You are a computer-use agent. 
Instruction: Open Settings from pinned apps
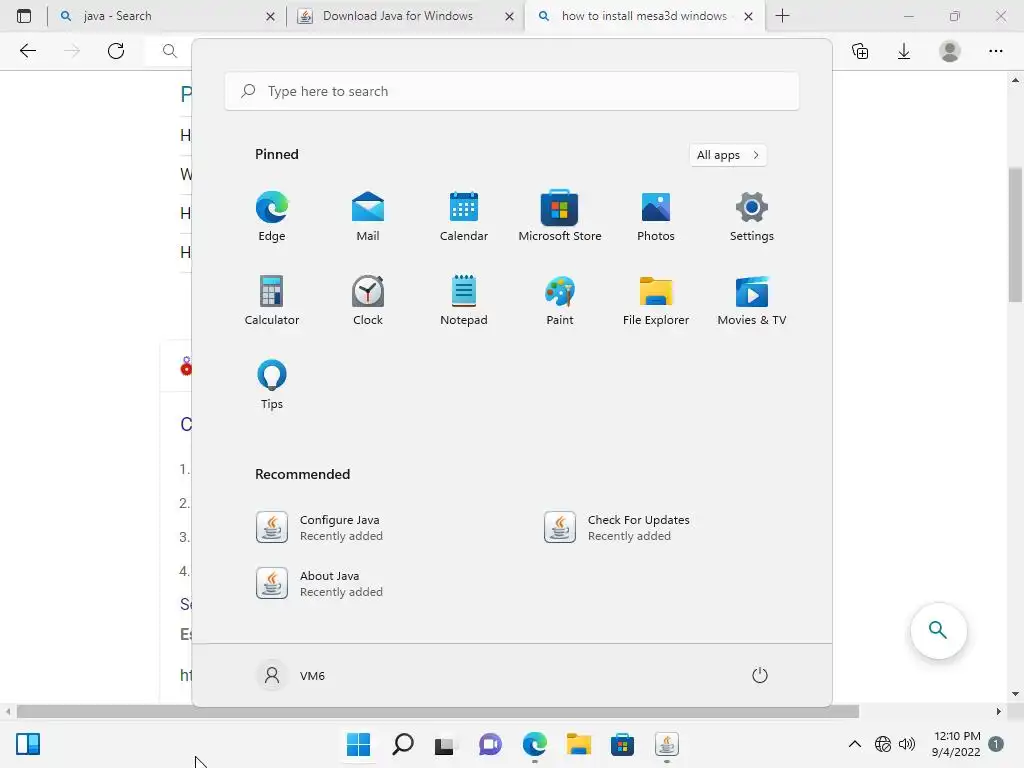tap(752, 216)
